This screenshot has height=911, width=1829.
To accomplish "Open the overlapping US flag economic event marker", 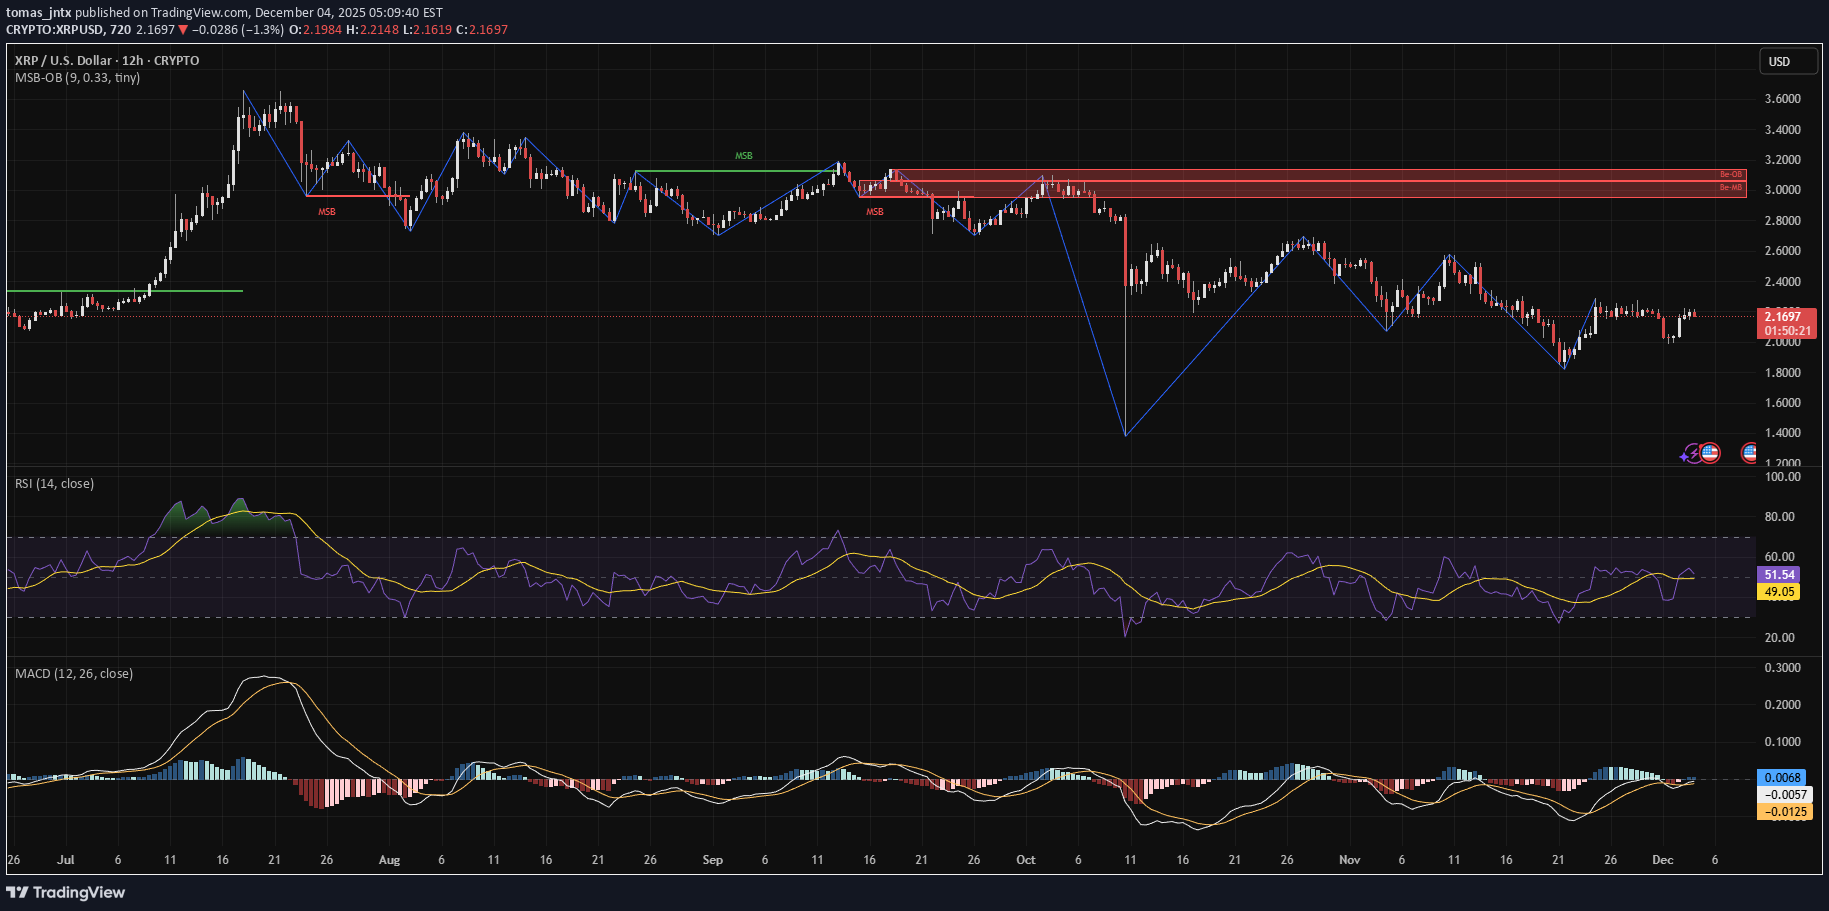I will (x=1710, y=453).
